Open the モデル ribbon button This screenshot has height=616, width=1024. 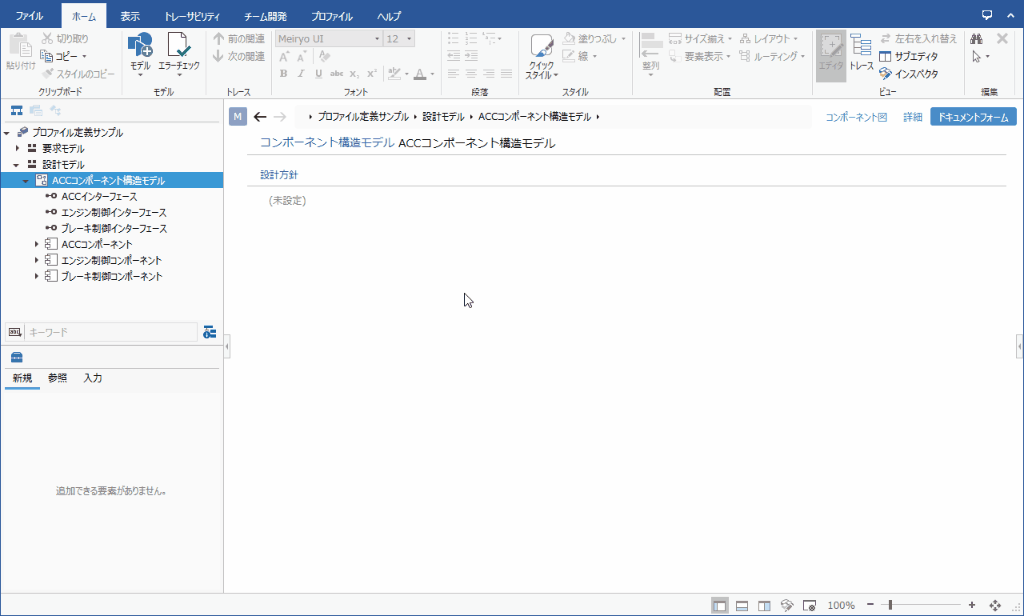[x=140, y=53]
